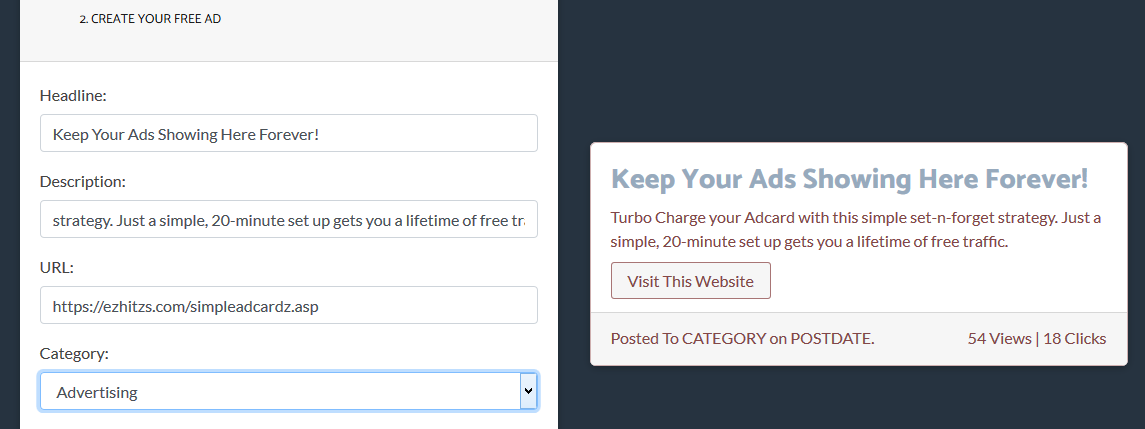Click the ad preview headline title

pyautogui.click(x=849, y=178)
